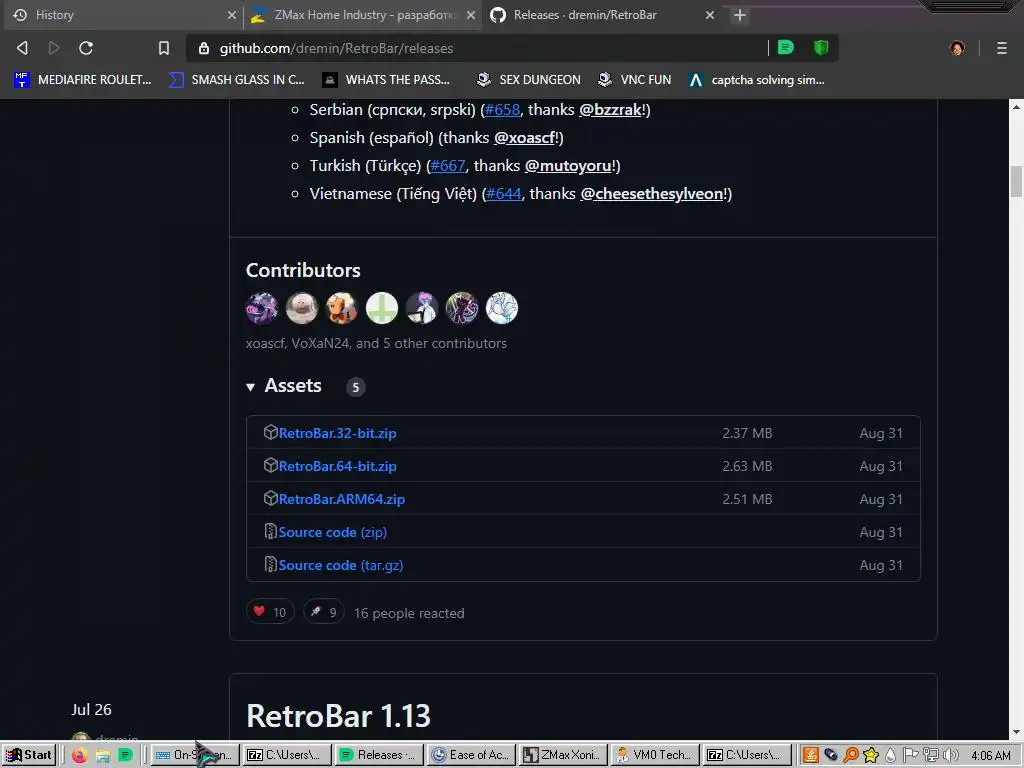Open the MEDIAFIRE ROULET... bookmark
1024x768 pixels.
click(x=82, y=80)
